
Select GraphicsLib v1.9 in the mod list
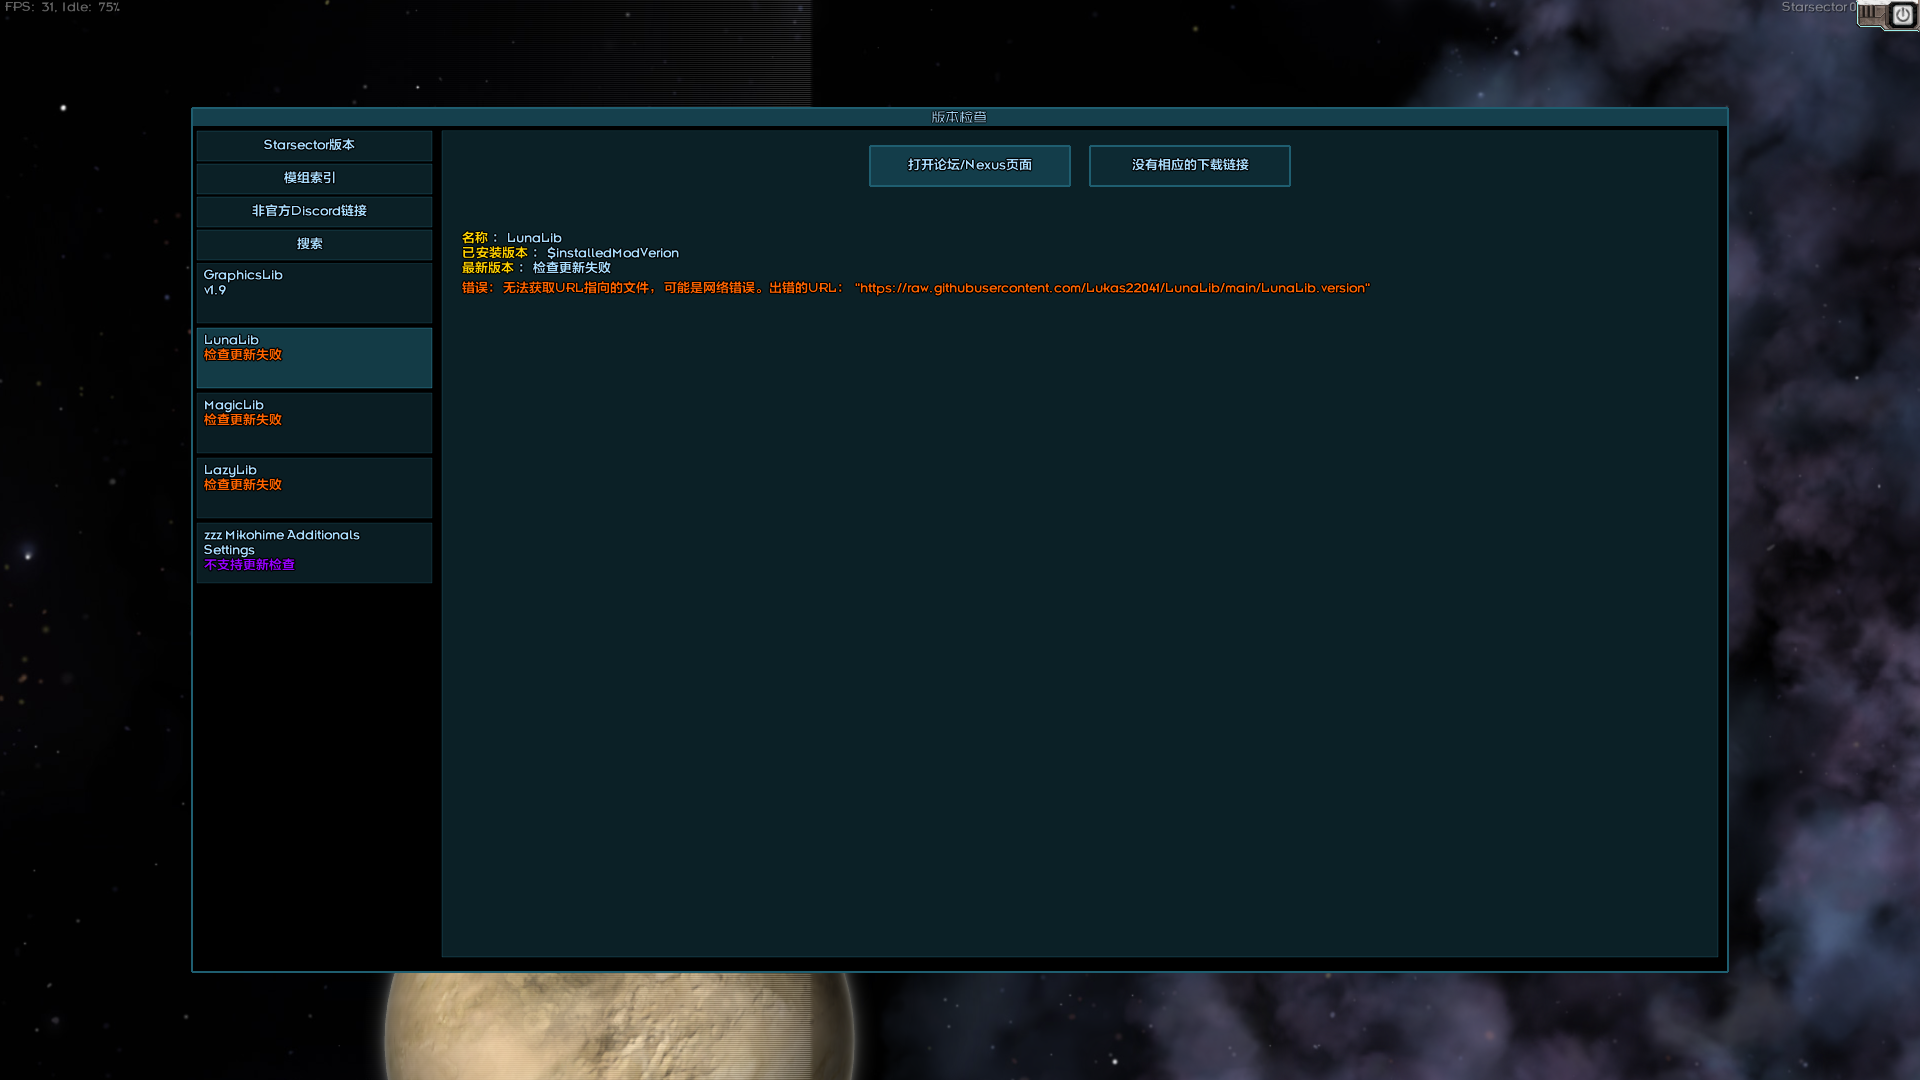click(x=313, y=292)
